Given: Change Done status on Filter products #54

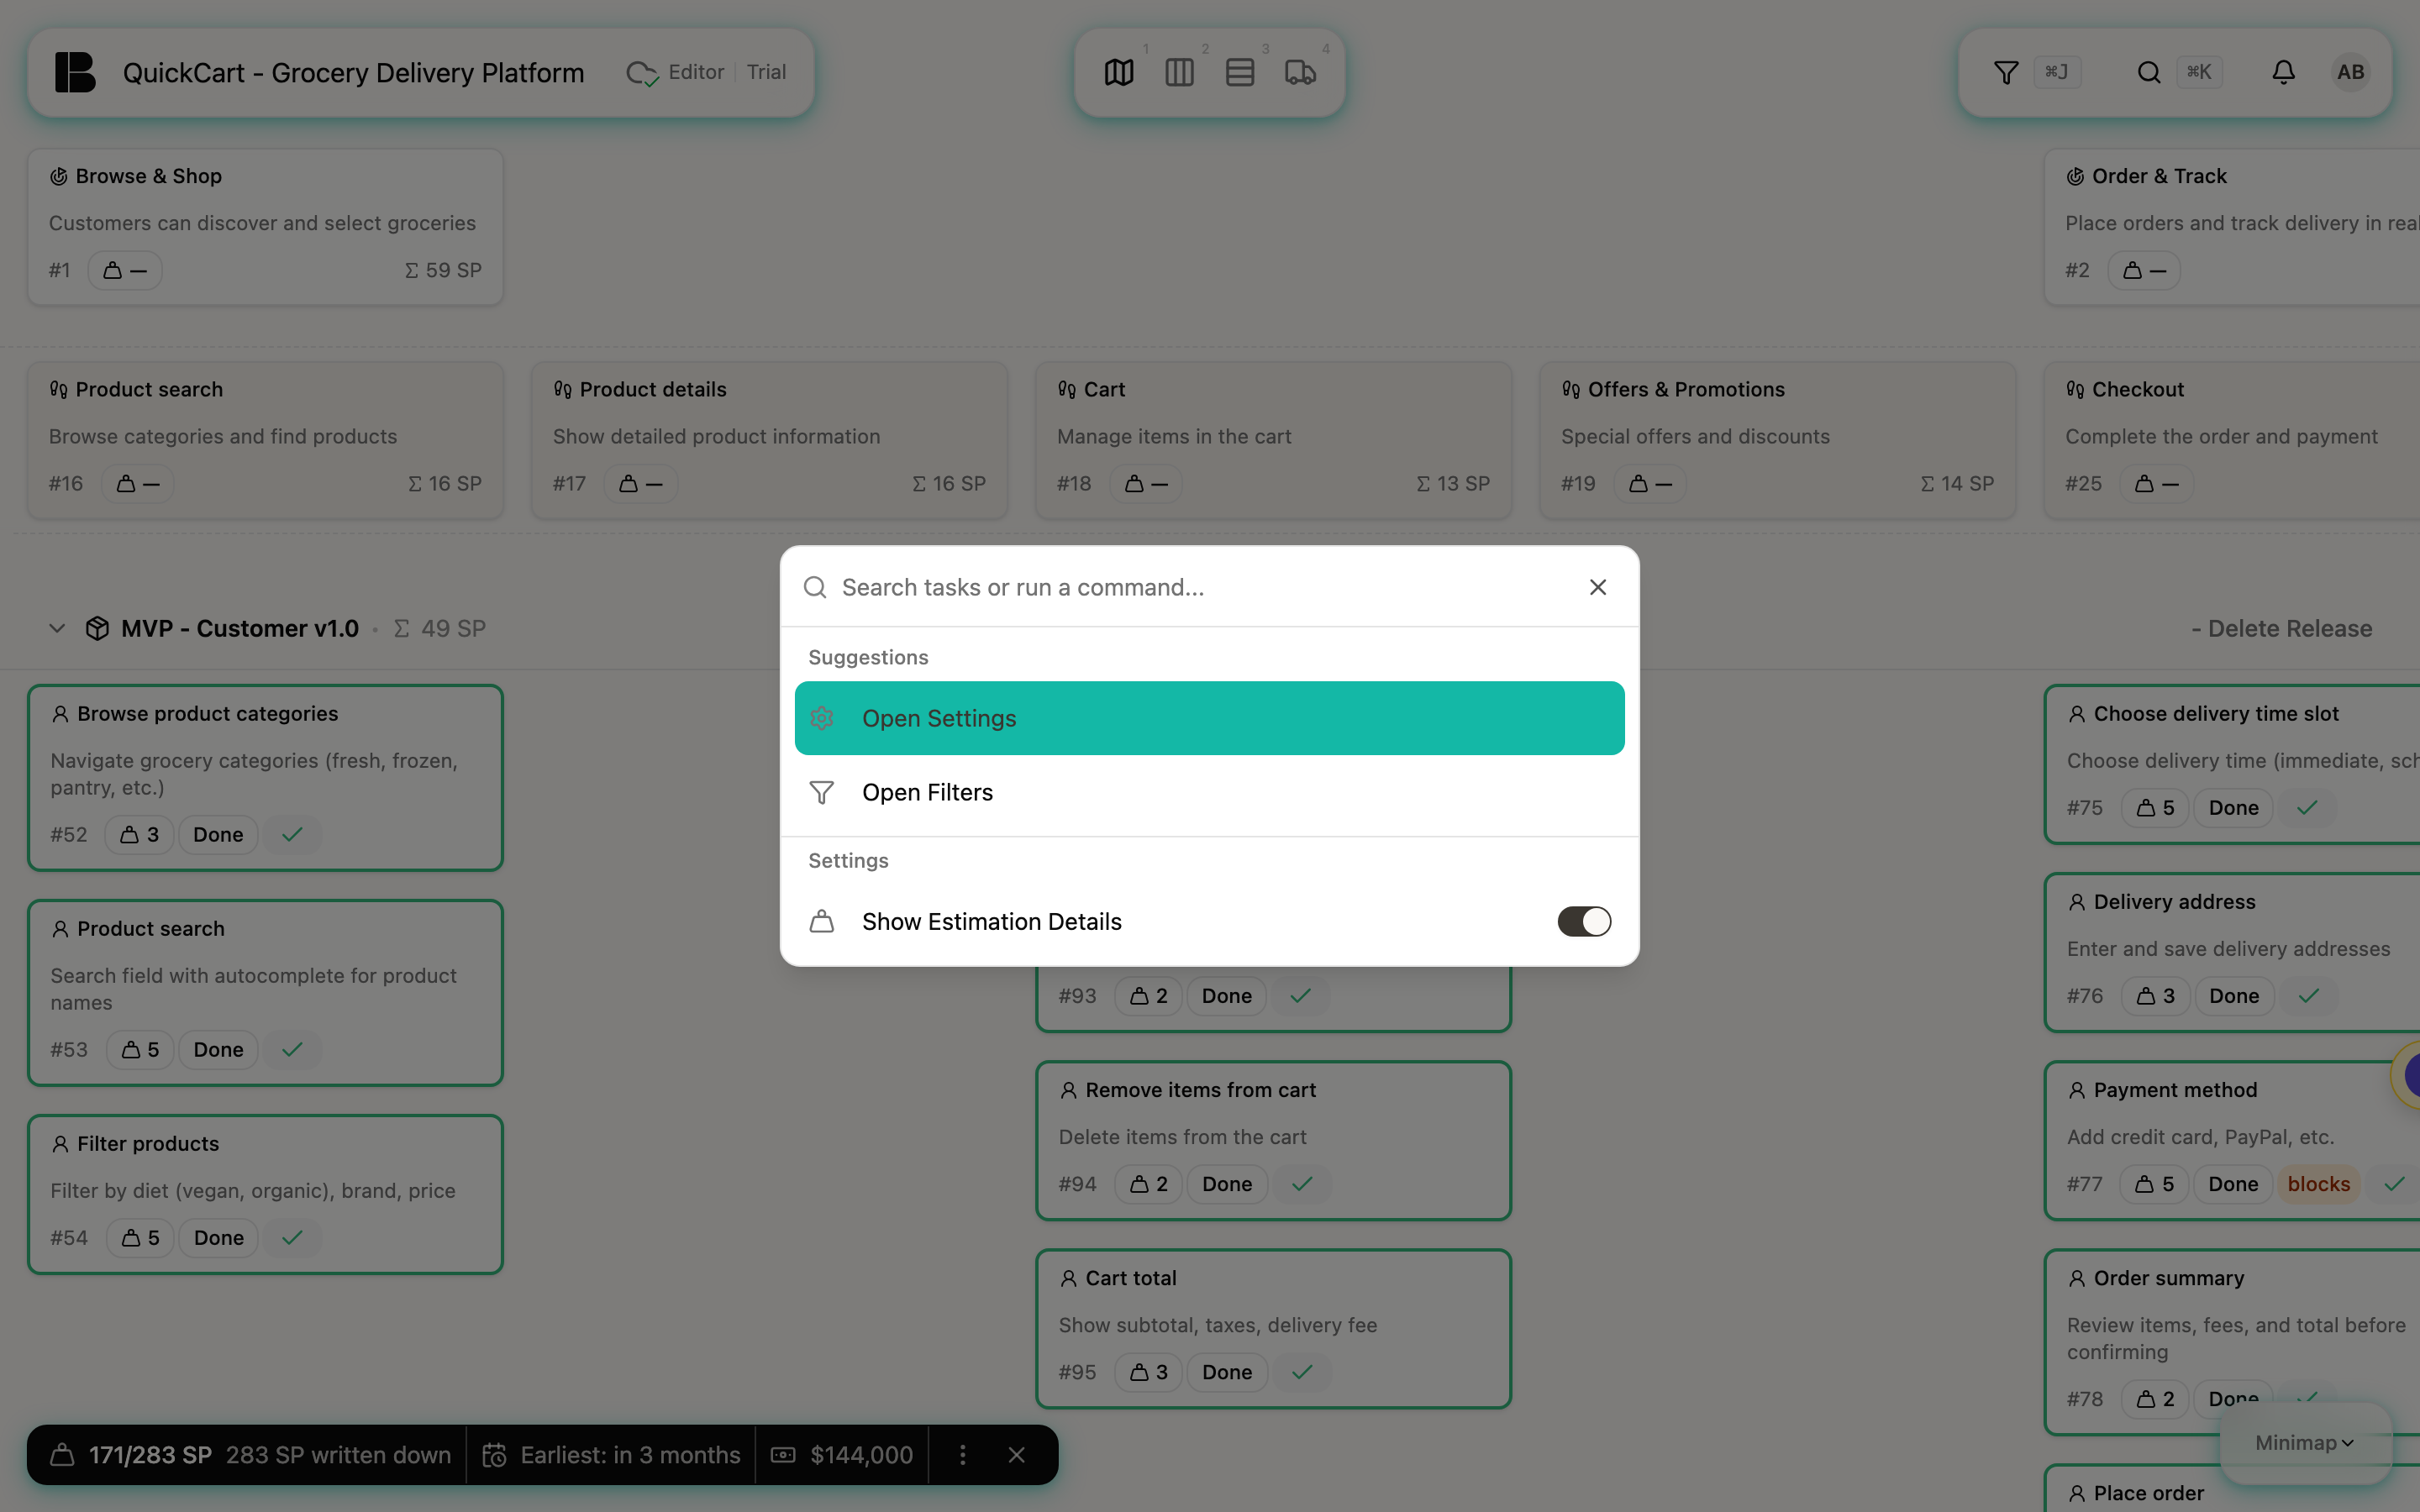Looking at the screenshot, I should point(218,1237).
